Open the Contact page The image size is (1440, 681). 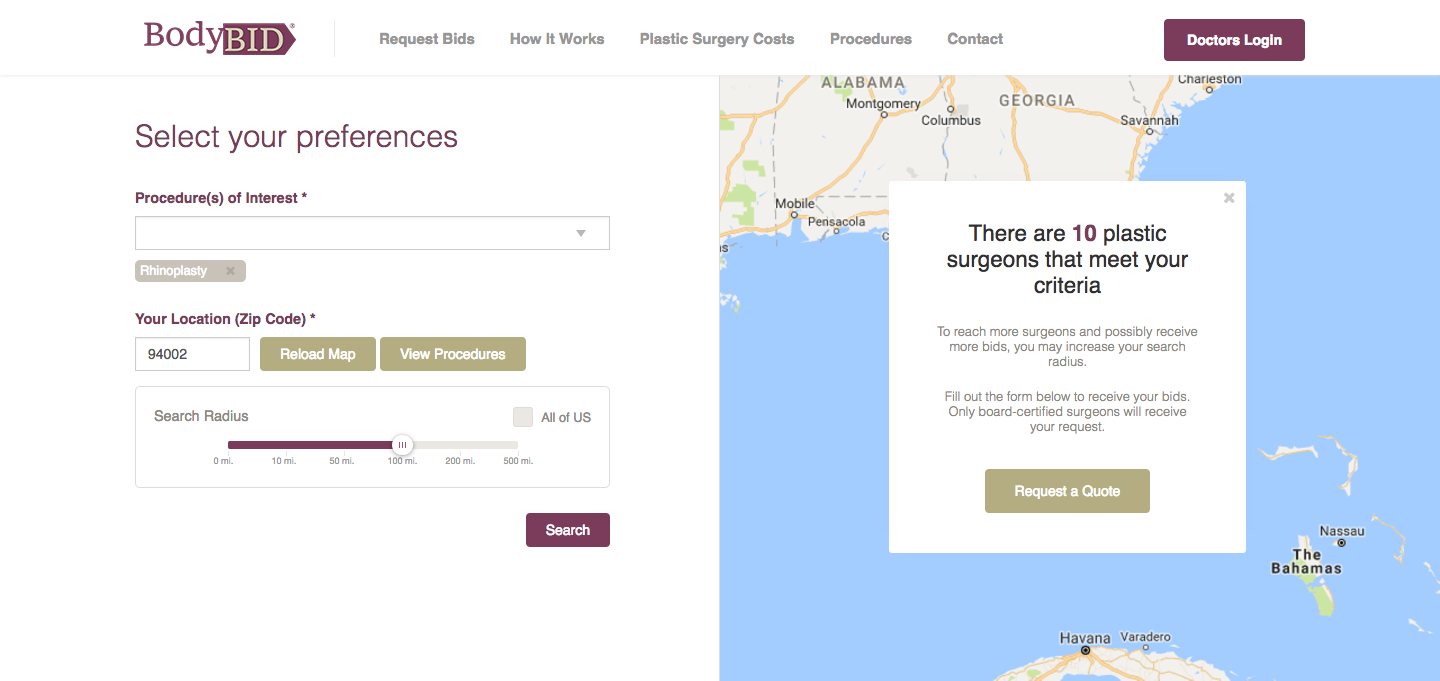pos(975,39)
